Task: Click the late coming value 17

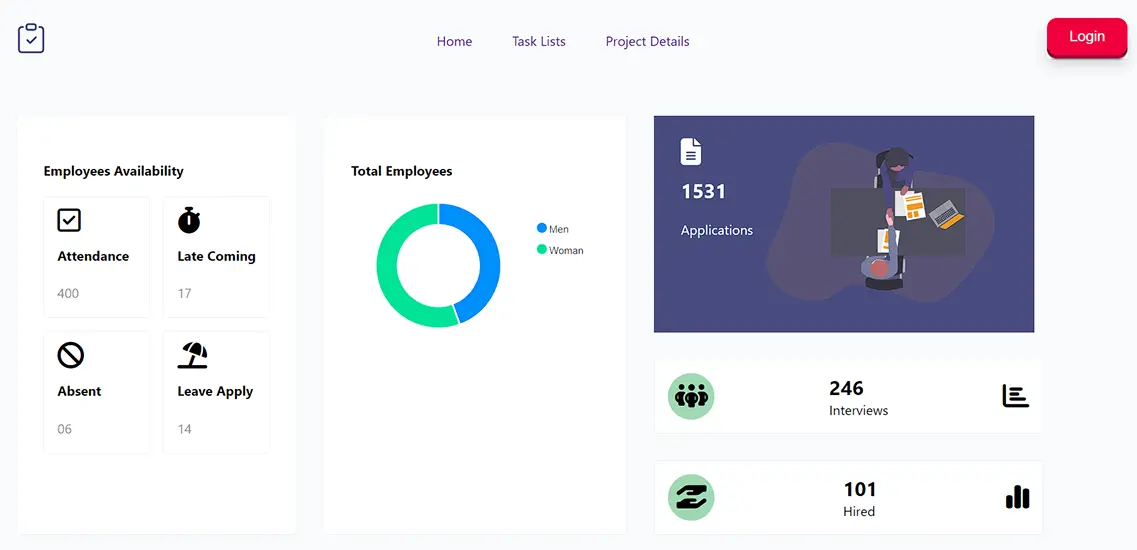Action: [x=184, y=294]
